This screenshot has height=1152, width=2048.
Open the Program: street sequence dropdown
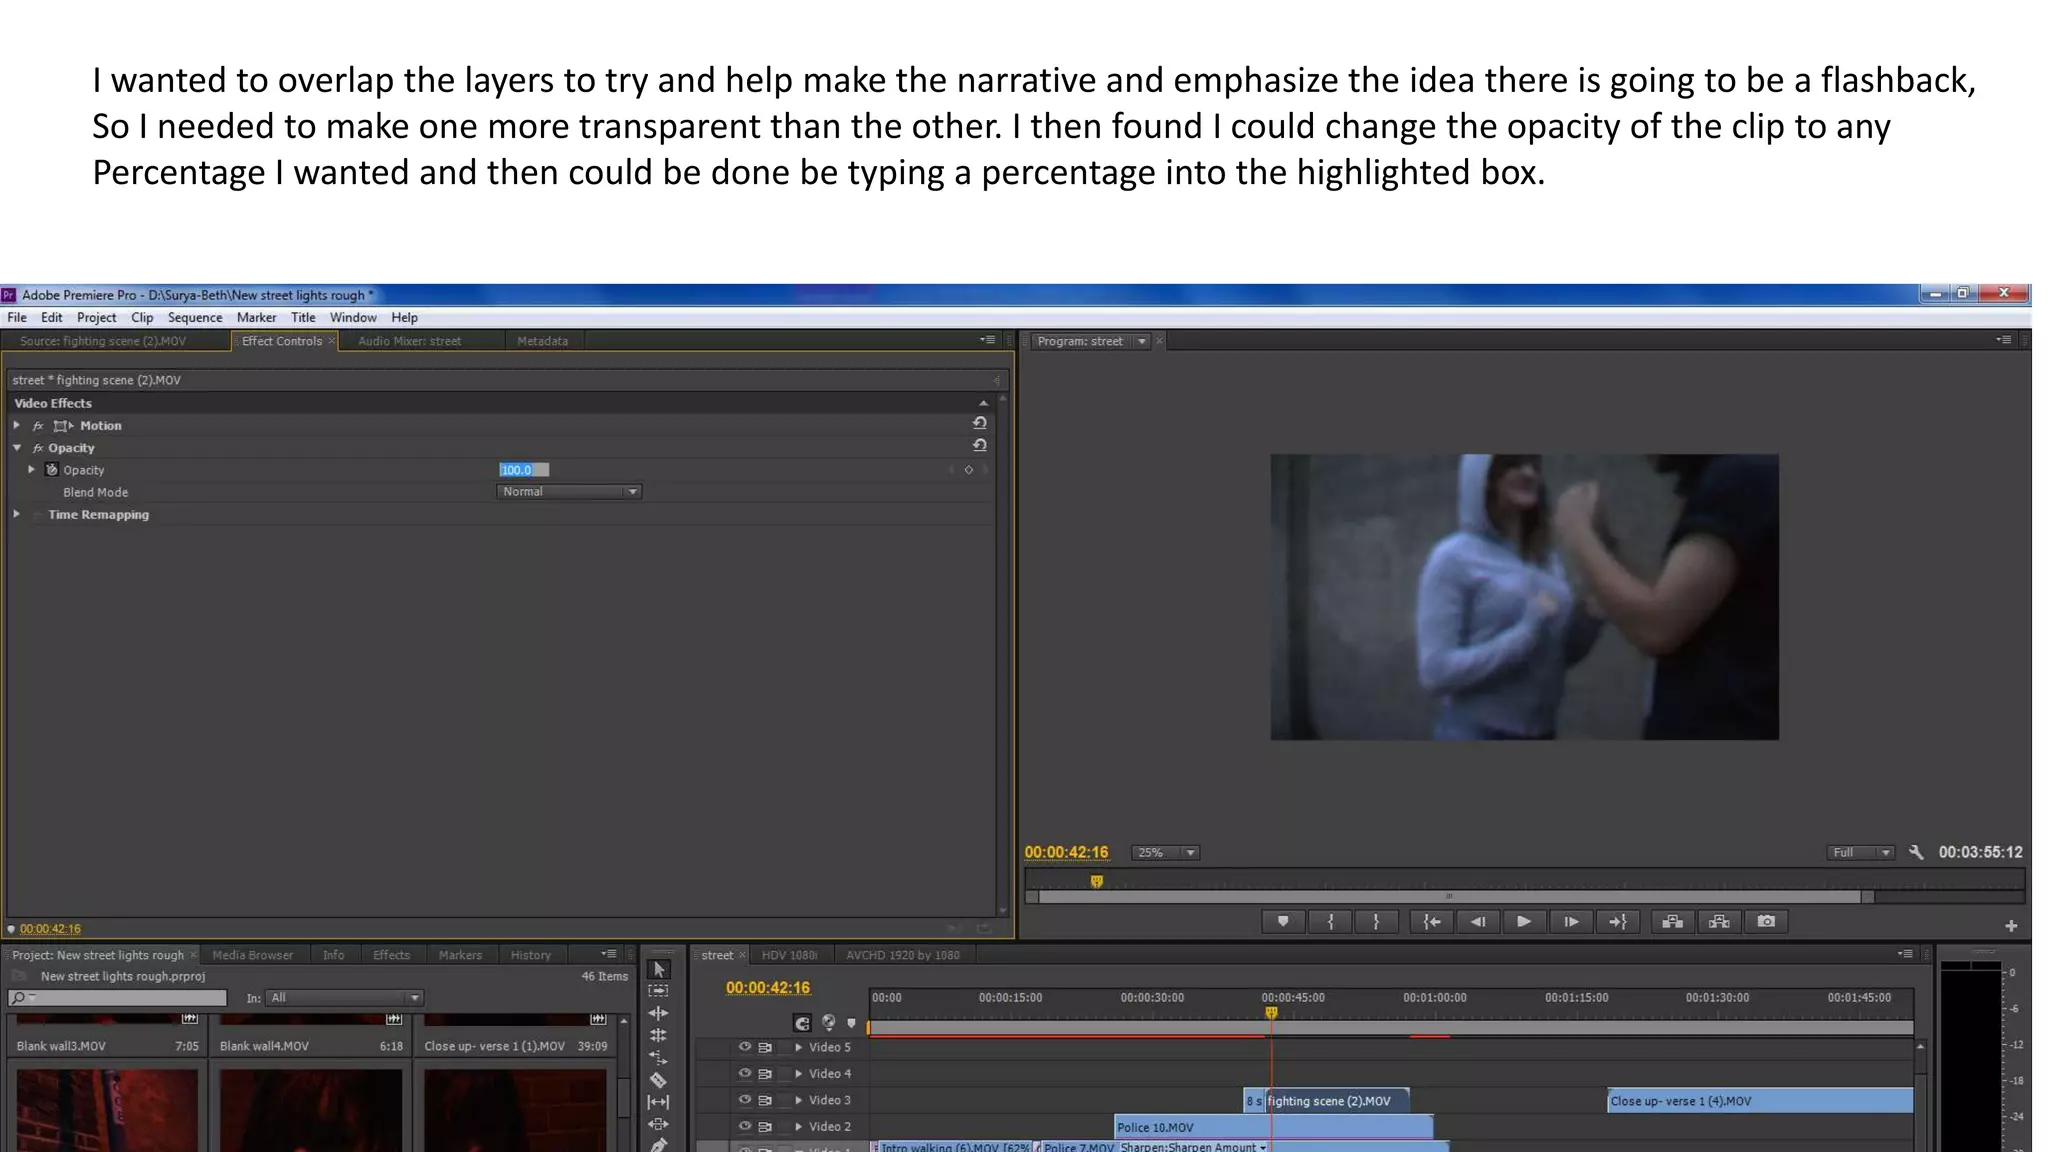(1141, 341)
